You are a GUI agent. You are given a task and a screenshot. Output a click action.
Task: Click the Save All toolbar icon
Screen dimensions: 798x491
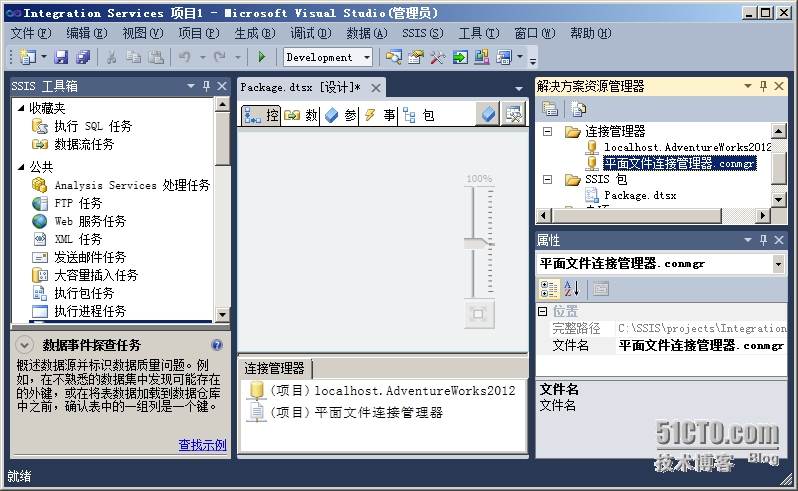[x=82, y=57]
